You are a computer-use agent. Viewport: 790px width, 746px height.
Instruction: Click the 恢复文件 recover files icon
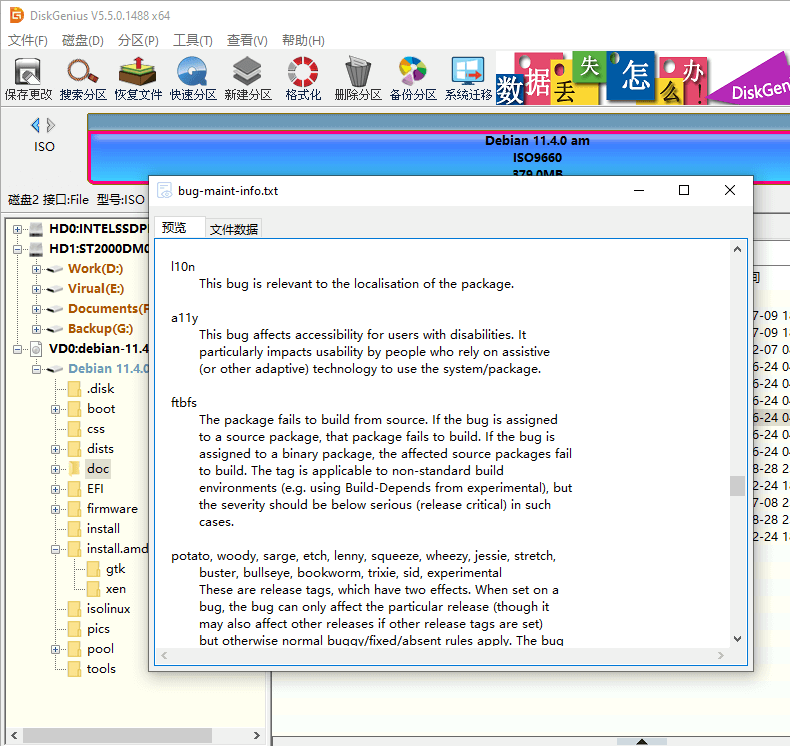(138, 79)
